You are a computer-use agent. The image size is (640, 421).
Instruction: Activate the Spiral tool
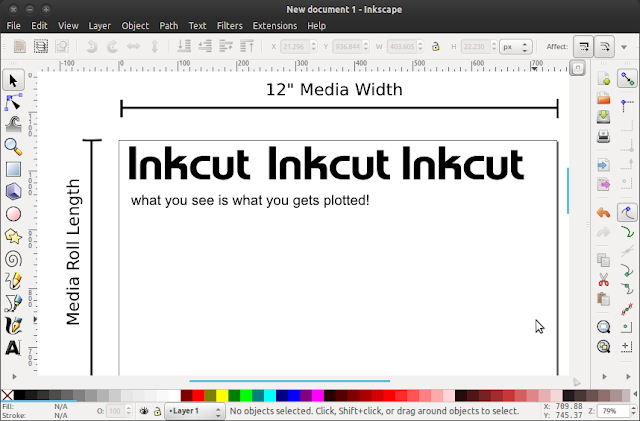[x=13, y=258]
